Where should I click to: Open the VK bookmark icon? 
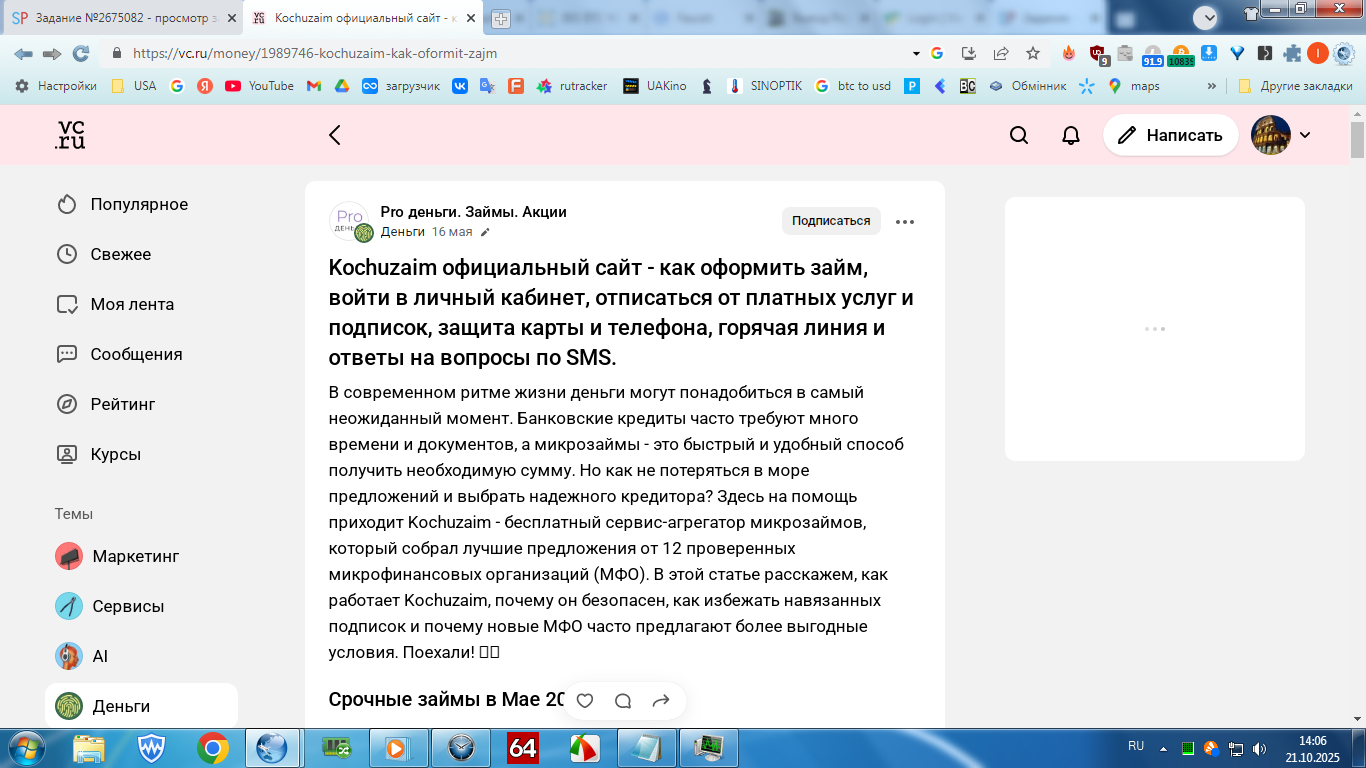click(460, 86)
